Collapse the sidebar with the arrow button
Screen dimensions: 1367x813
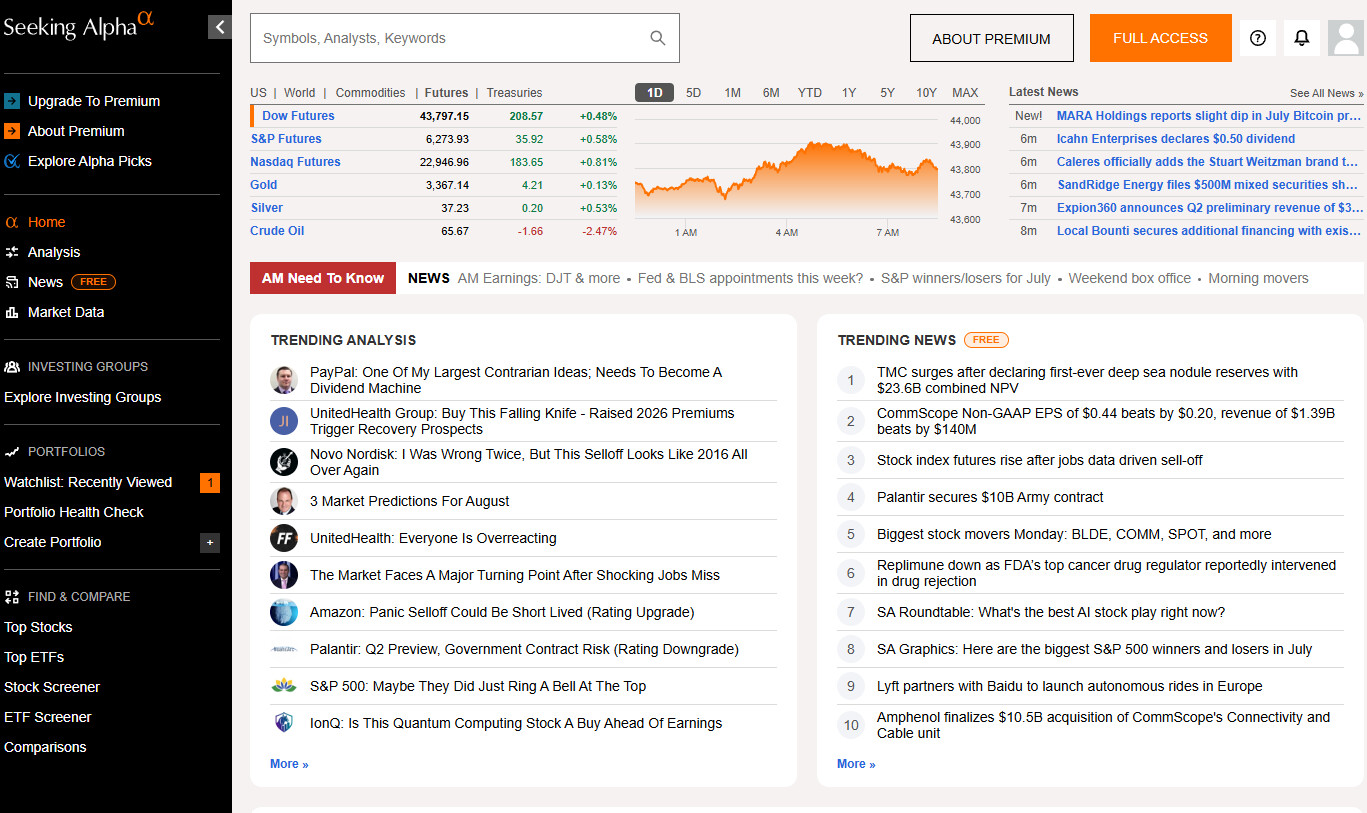pyautogui.click(x=219, y=27)
